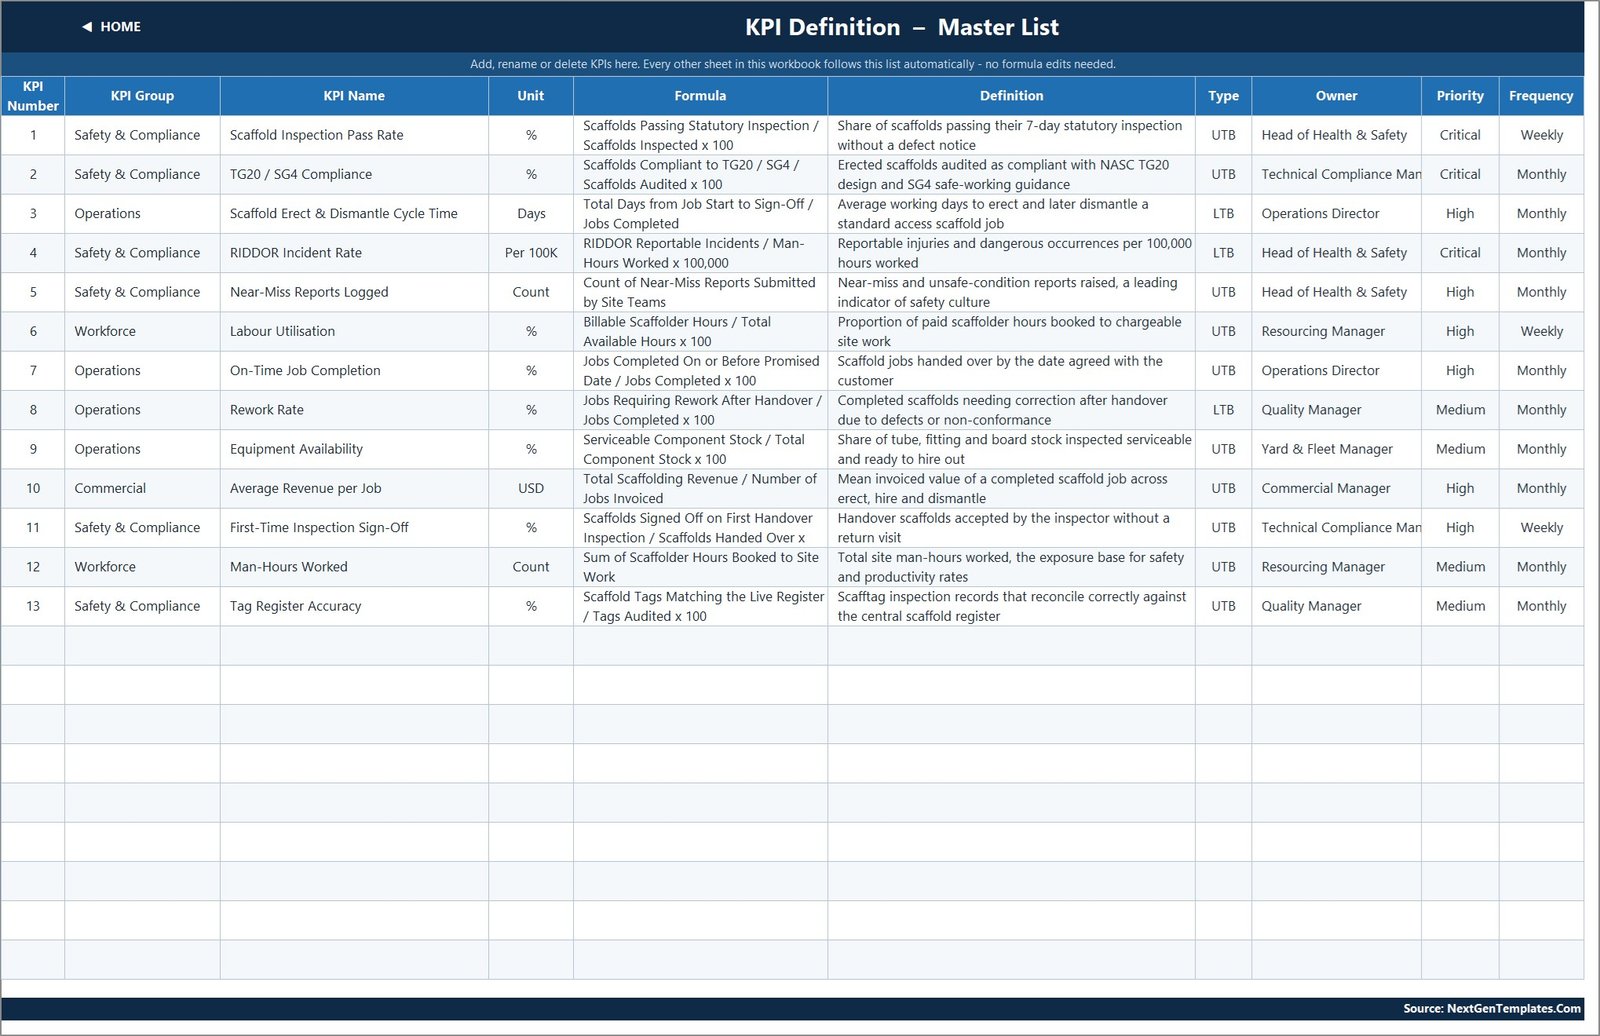Click the USD unit cell for KPI 10
Image resolution: width=1600 pixels, height=1036 pixels.
[531, 488]
